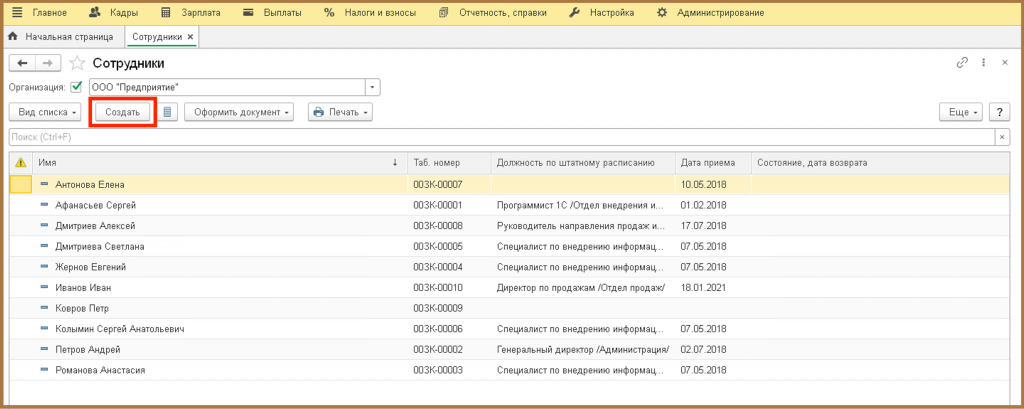Click the Создать button

[x=123, y=112]
